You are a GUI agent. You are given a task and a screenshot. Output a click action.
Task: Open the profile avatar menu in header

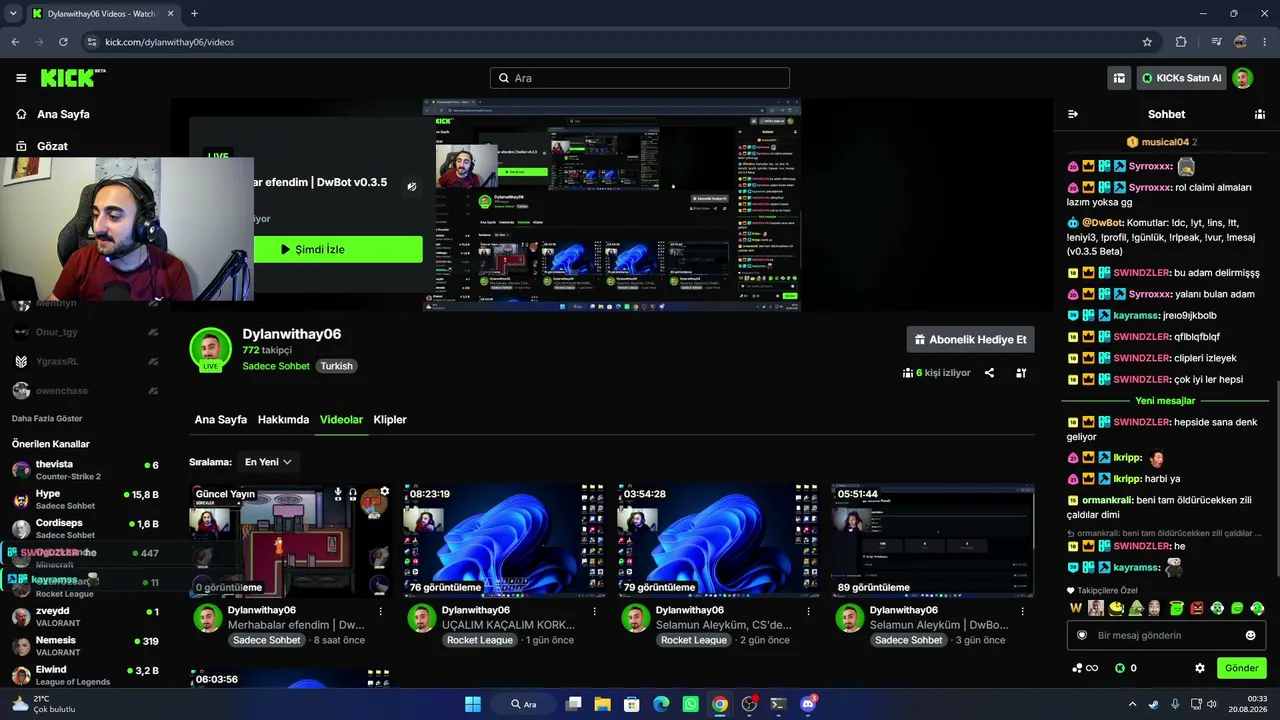[1242, 78]
